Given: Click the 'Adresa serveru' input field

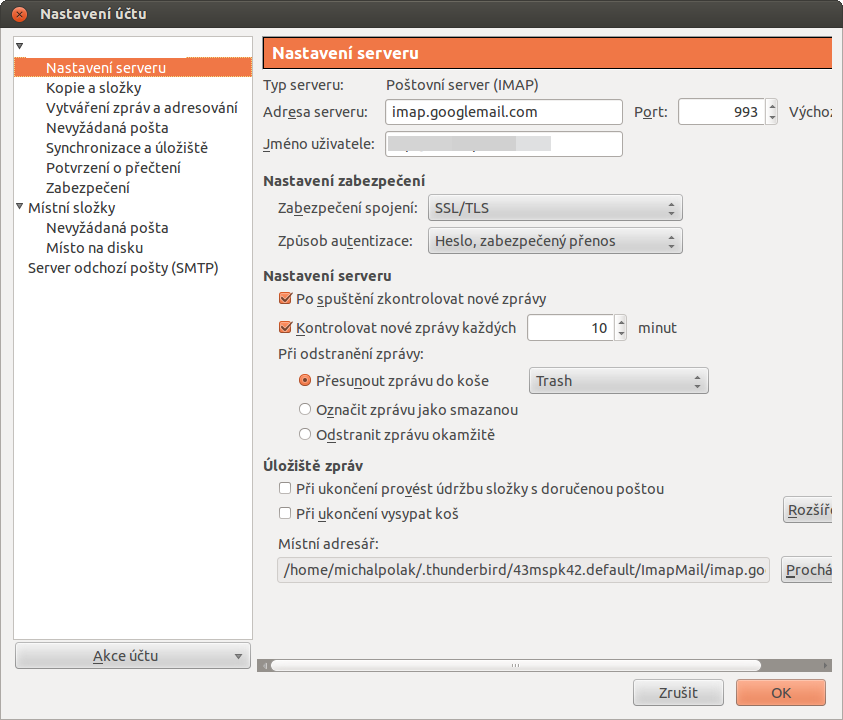Looking at the screenshot, I should coord(503,112).
